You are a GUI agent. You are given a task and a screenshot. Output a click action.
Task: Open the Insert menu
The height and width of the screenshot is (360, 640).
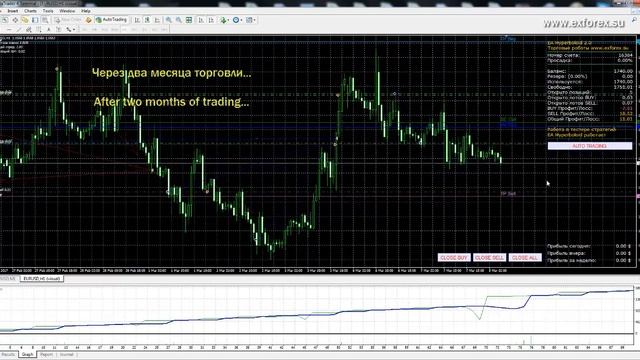click(13, 11)
